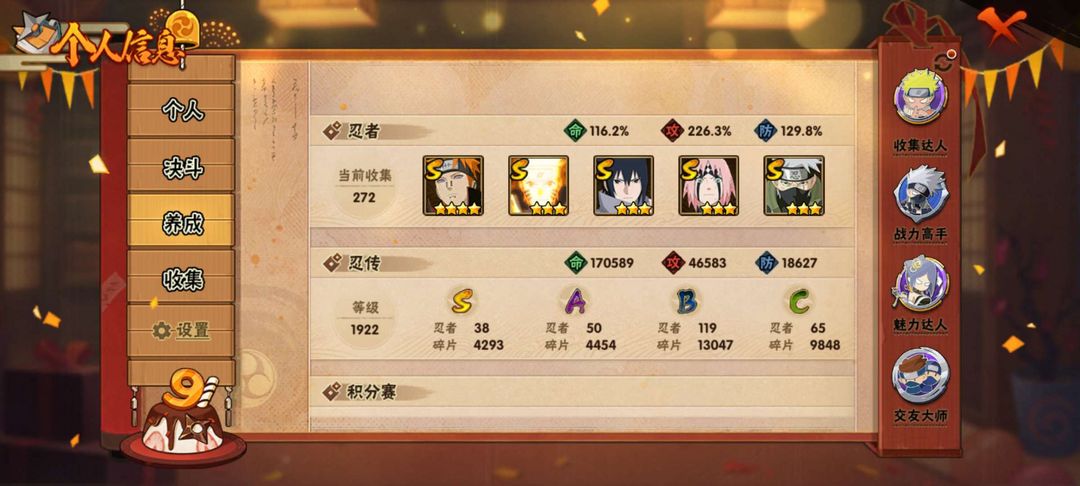This screenshot has width=1080, height=486.
Task: Open the 战力高手 badge icon
Action: tap(920, 192)
